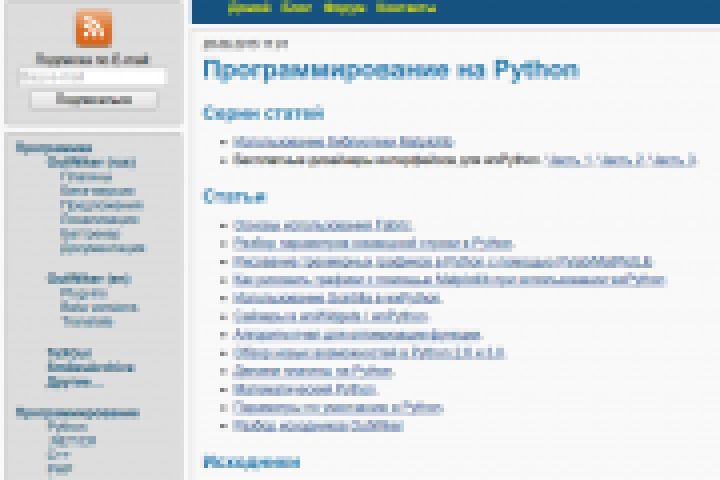The height and width of the screenshot is (480, 720).
Task: Open the third top navigation bar item
Action: click(x=344, y=7)
